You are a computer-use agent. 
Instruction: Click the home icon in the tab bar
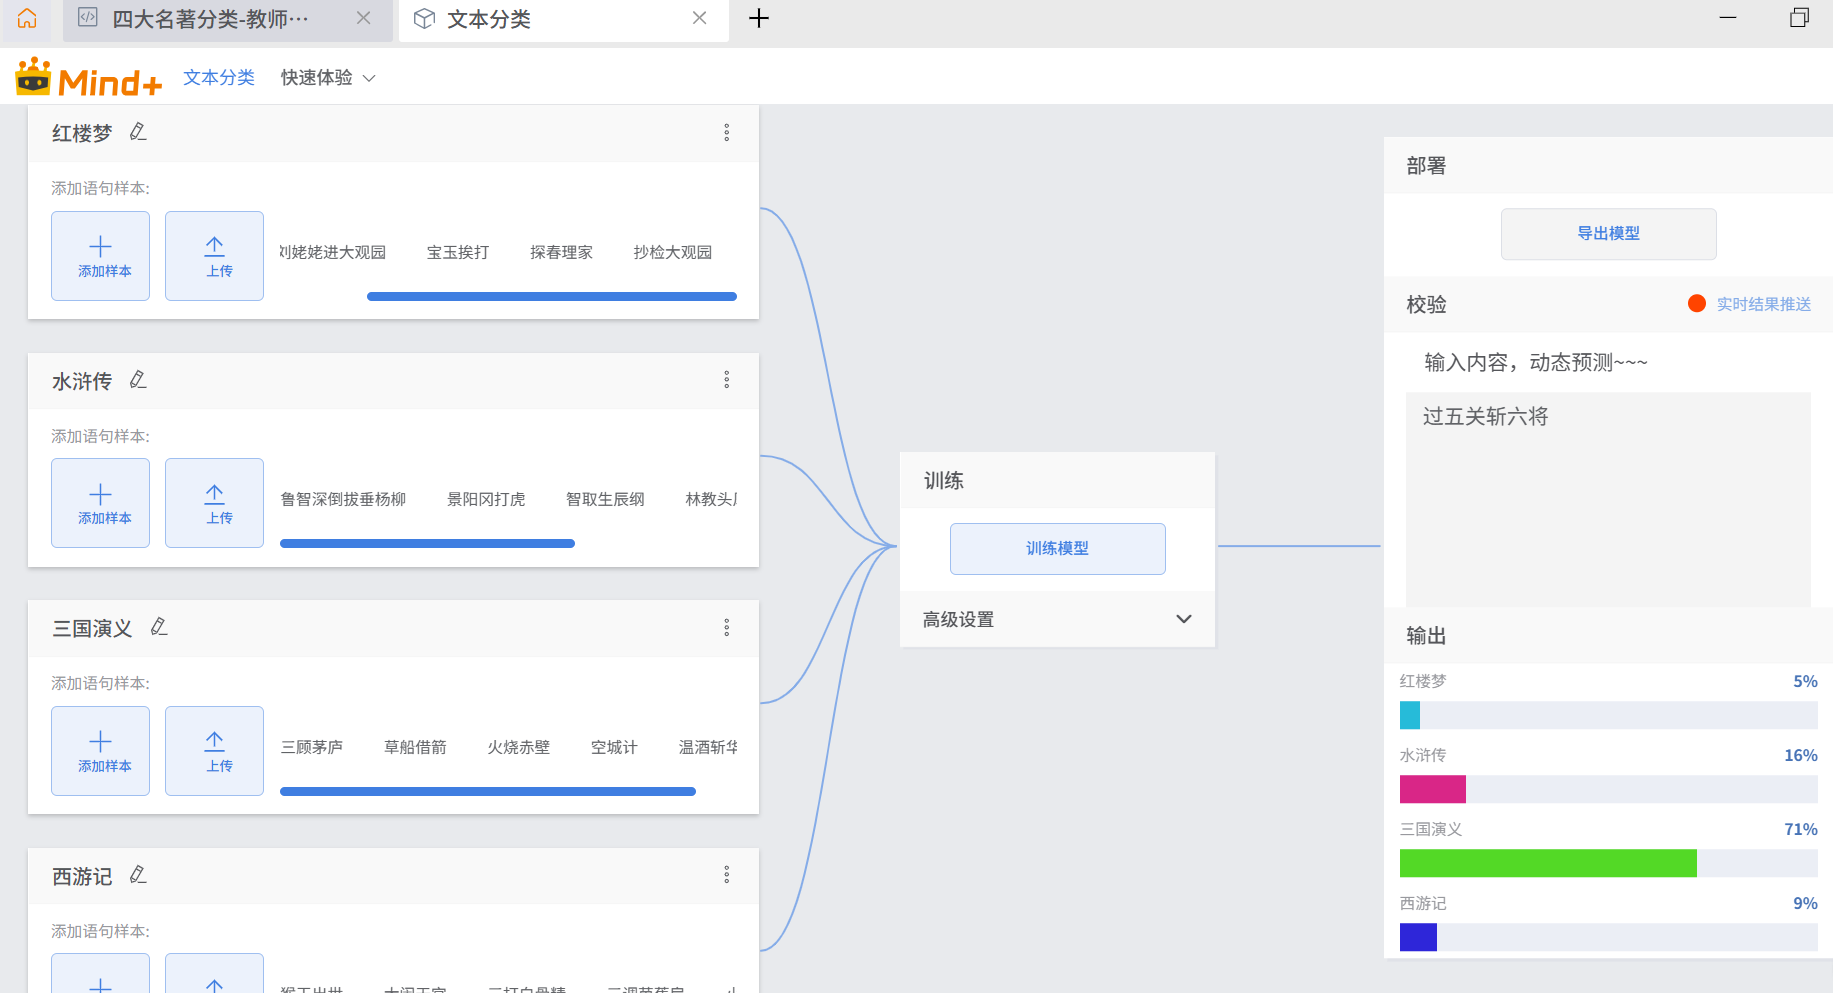pos(27,18)
